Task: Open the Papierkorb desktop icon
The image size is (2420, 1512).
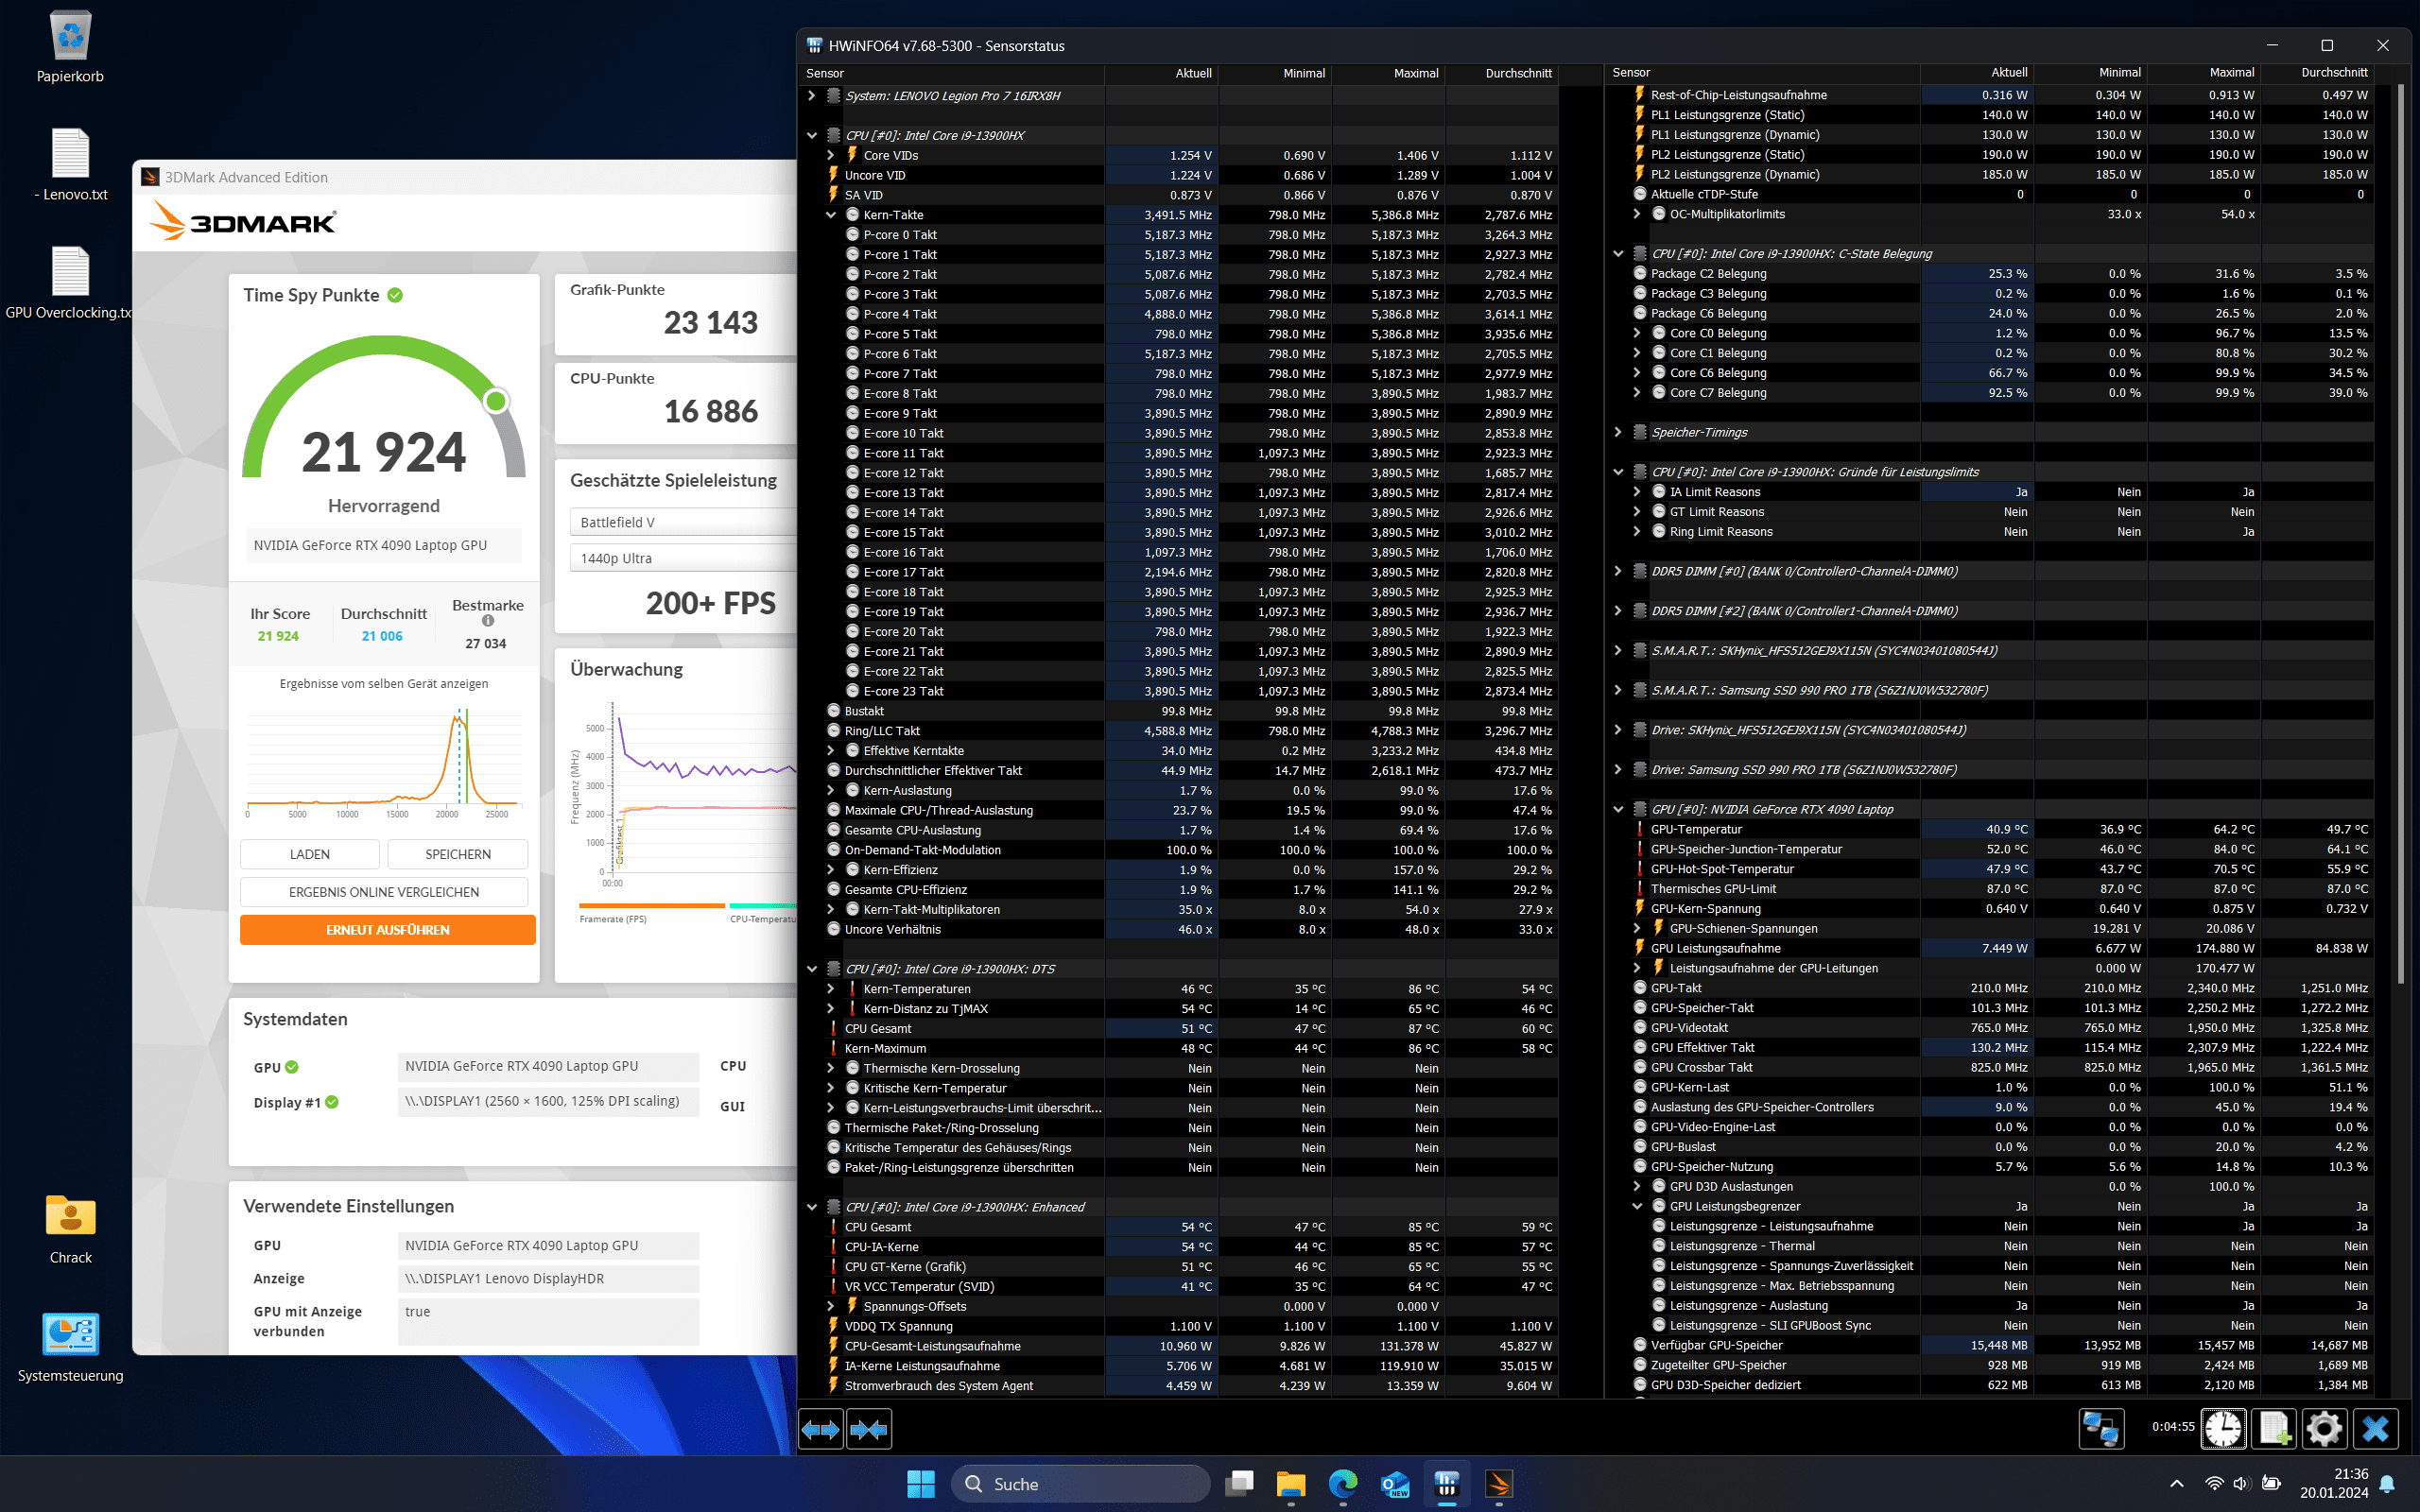Action: tap(70, 47)
